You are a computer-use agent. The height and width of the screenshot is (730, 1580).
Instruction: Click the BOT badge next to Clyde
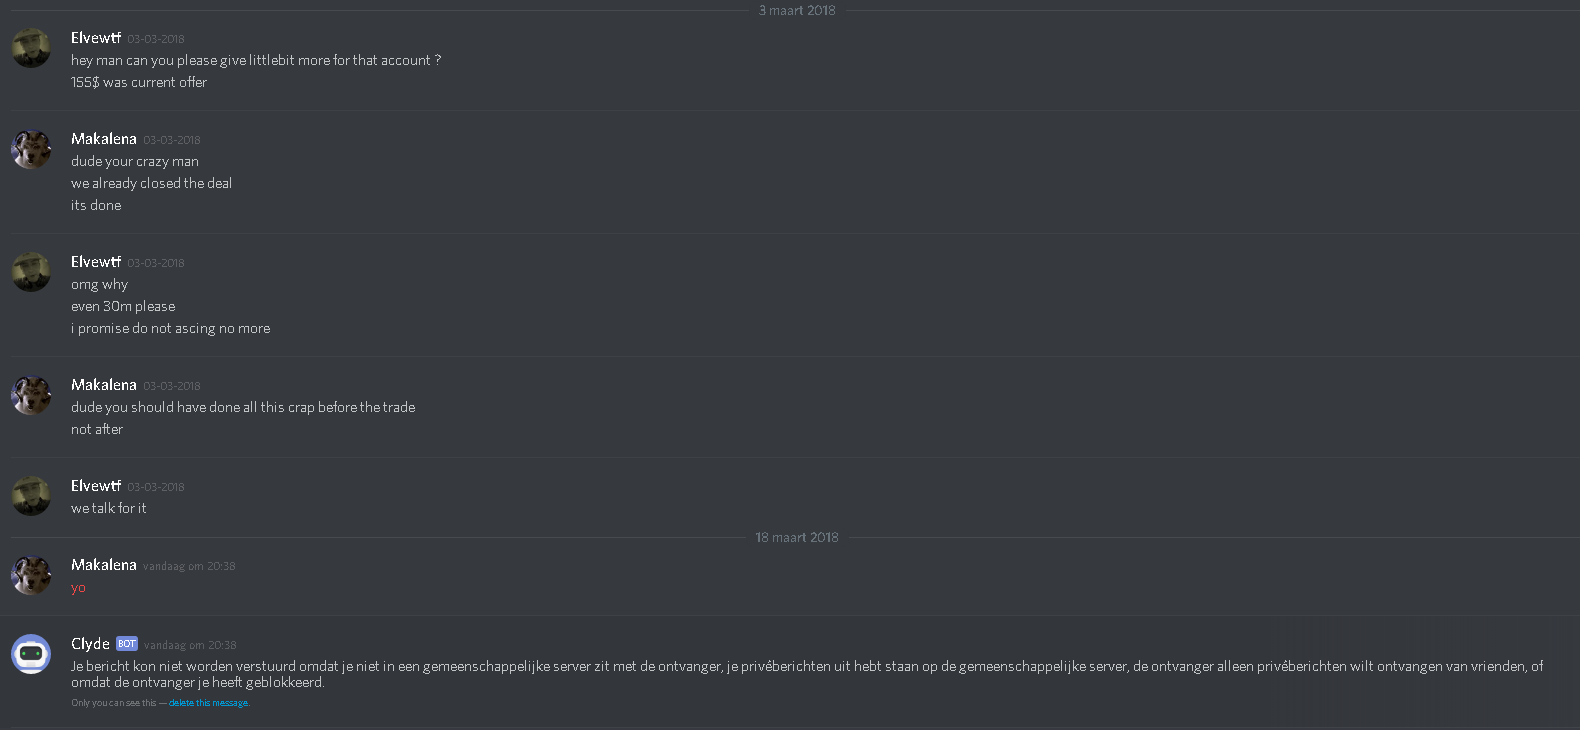pyautogui.click(x=127, y=644)
